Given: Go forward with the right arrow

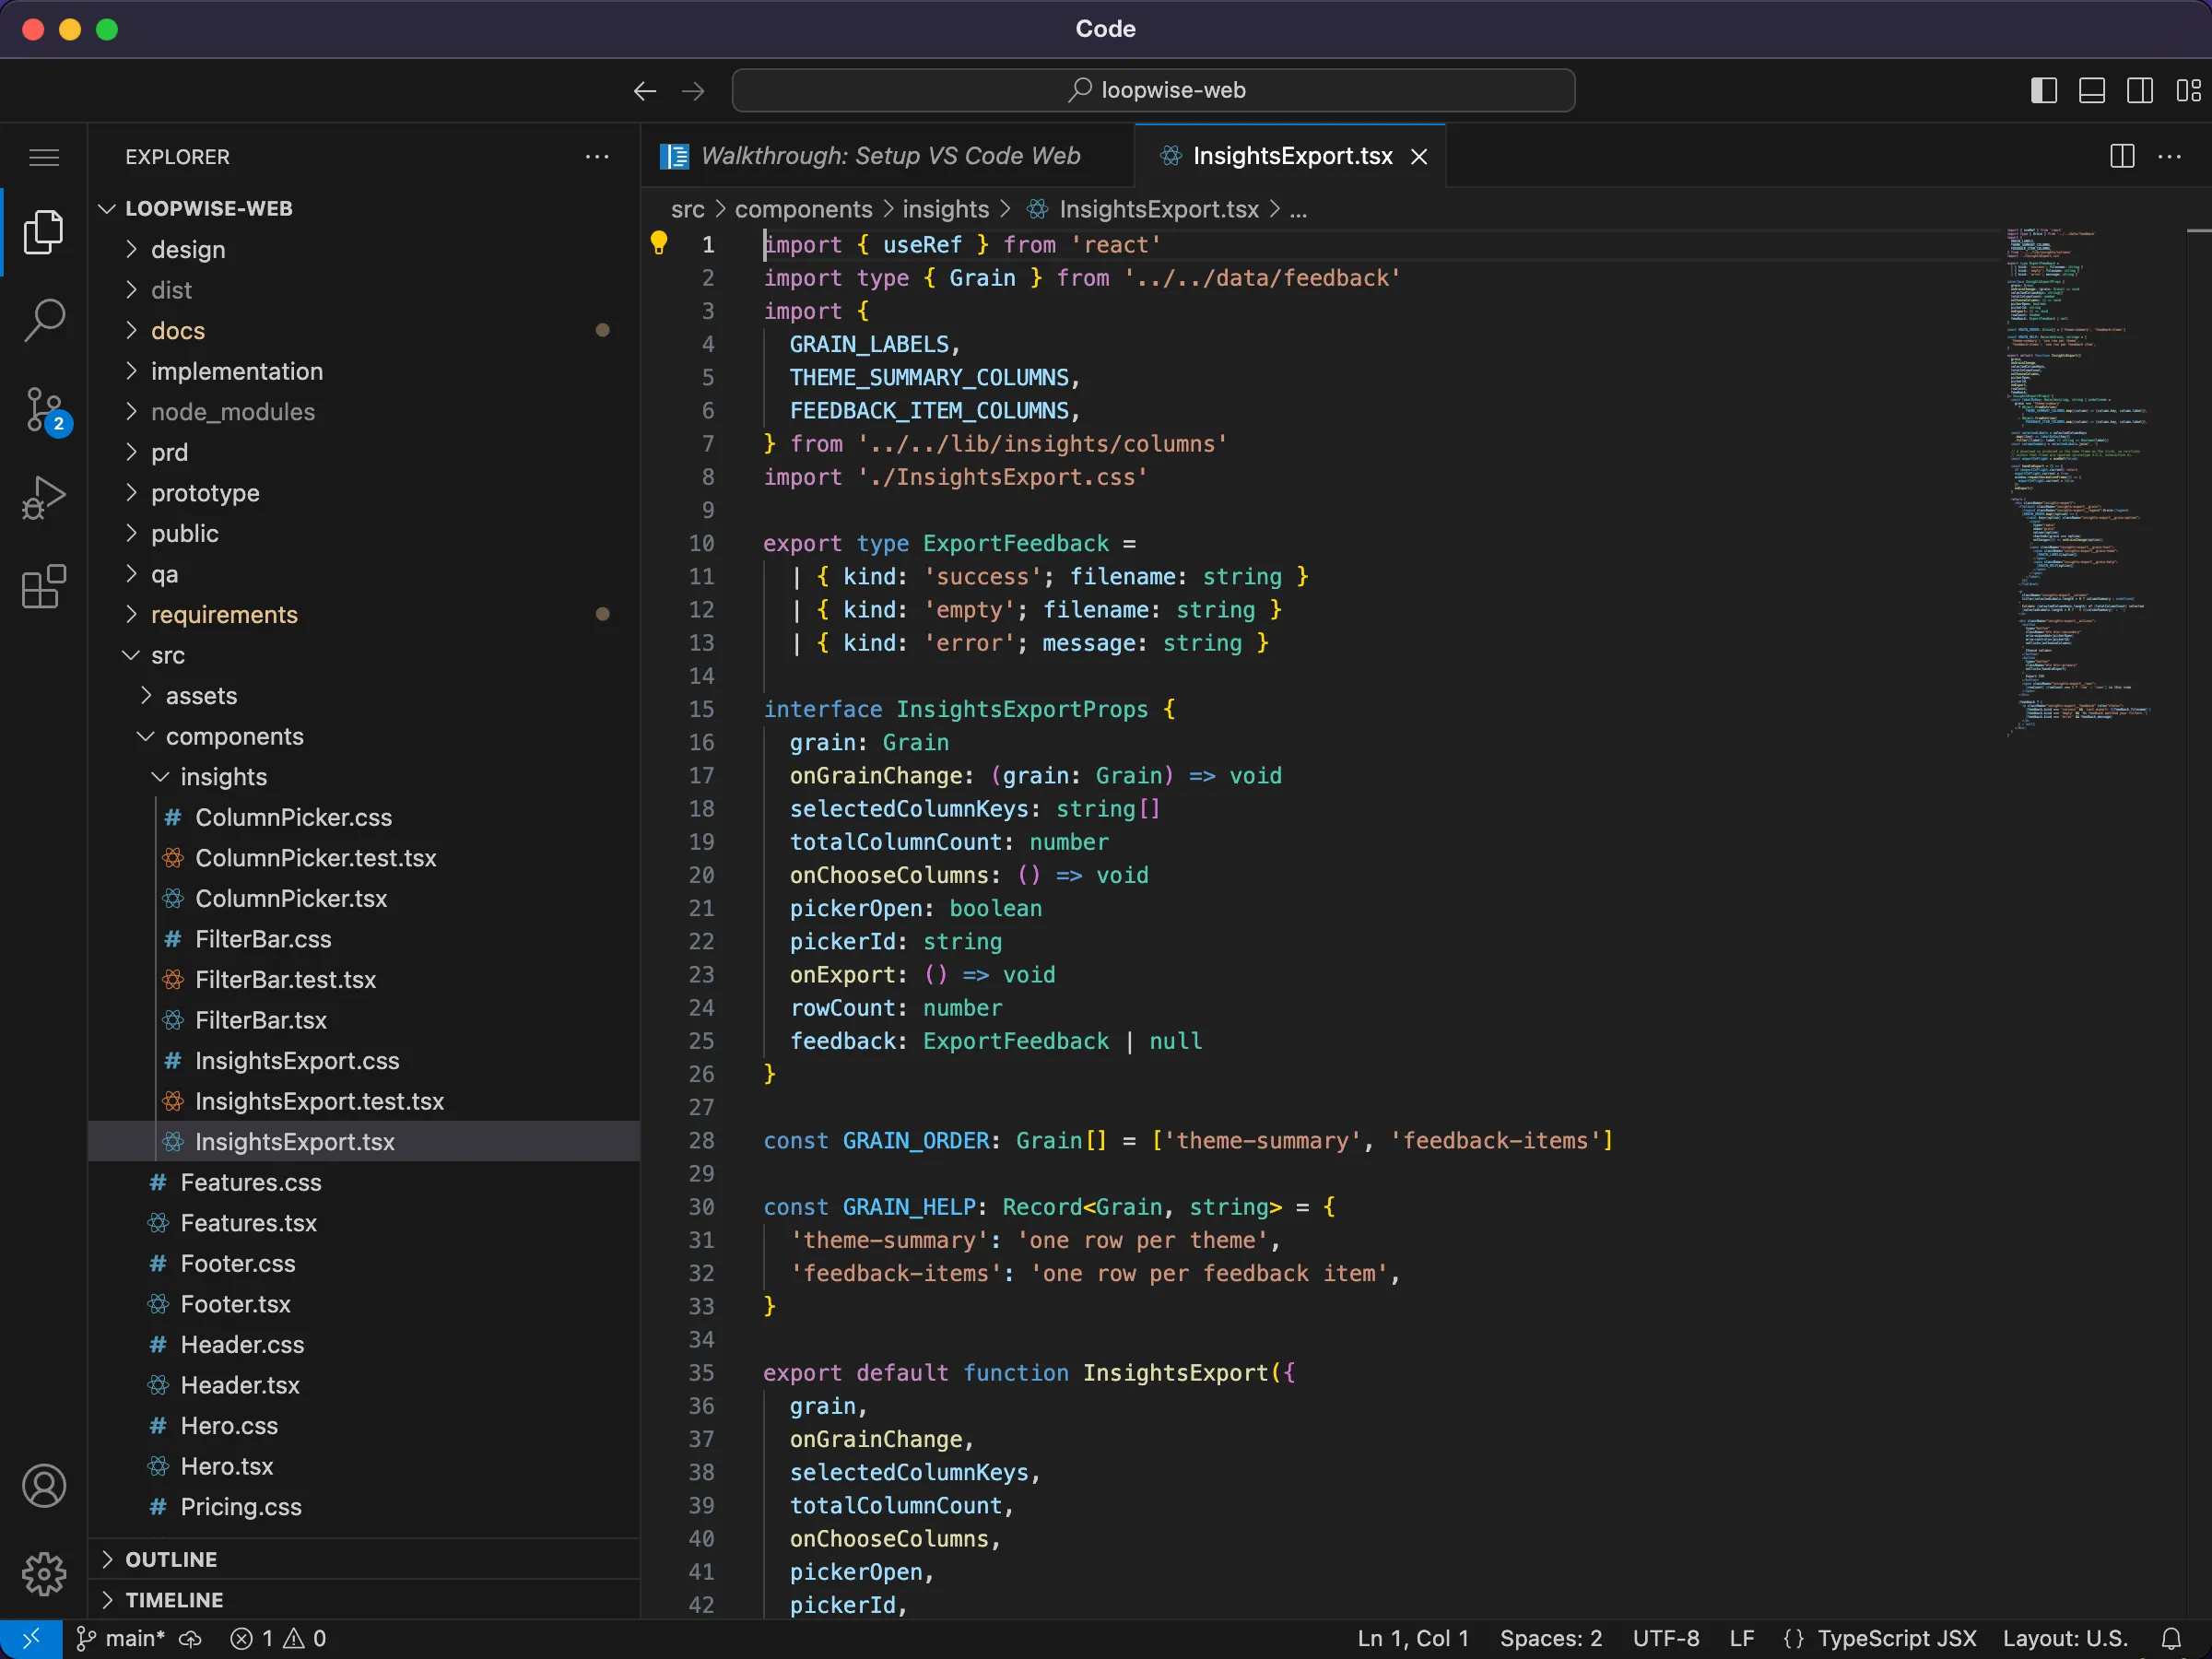Looking at the screenshot, I should pos(693,91).
